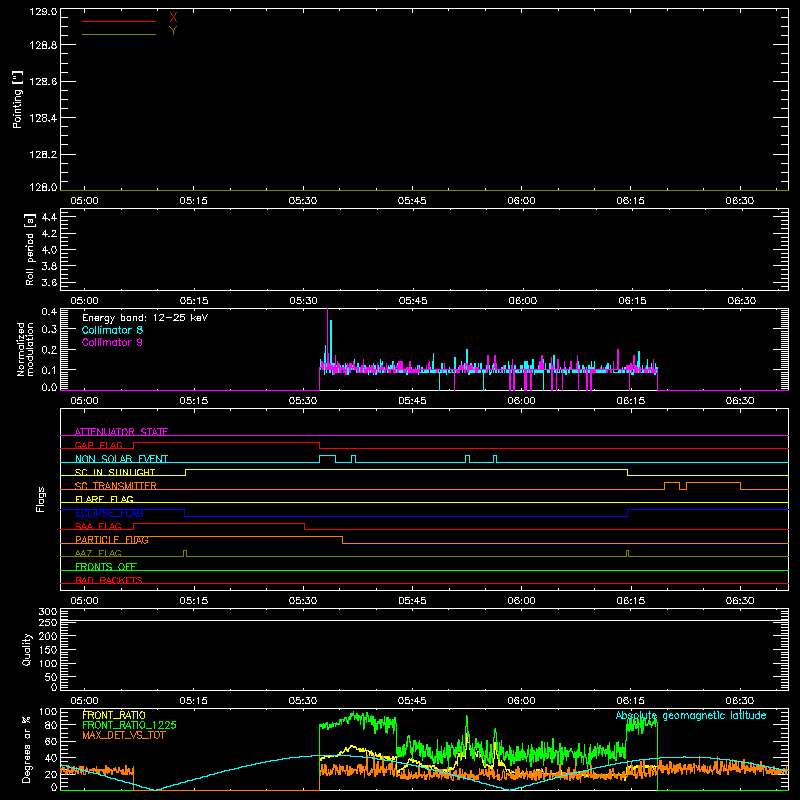Click the olive Y legend label

pos(173,31)
